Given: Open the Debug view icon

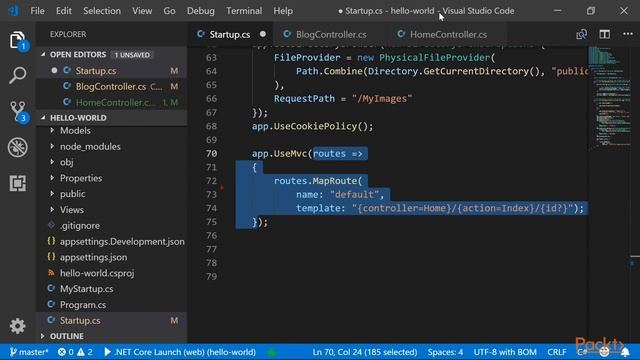Looking at the screenshot, I should pyautogui.click(x=18, y=147).
